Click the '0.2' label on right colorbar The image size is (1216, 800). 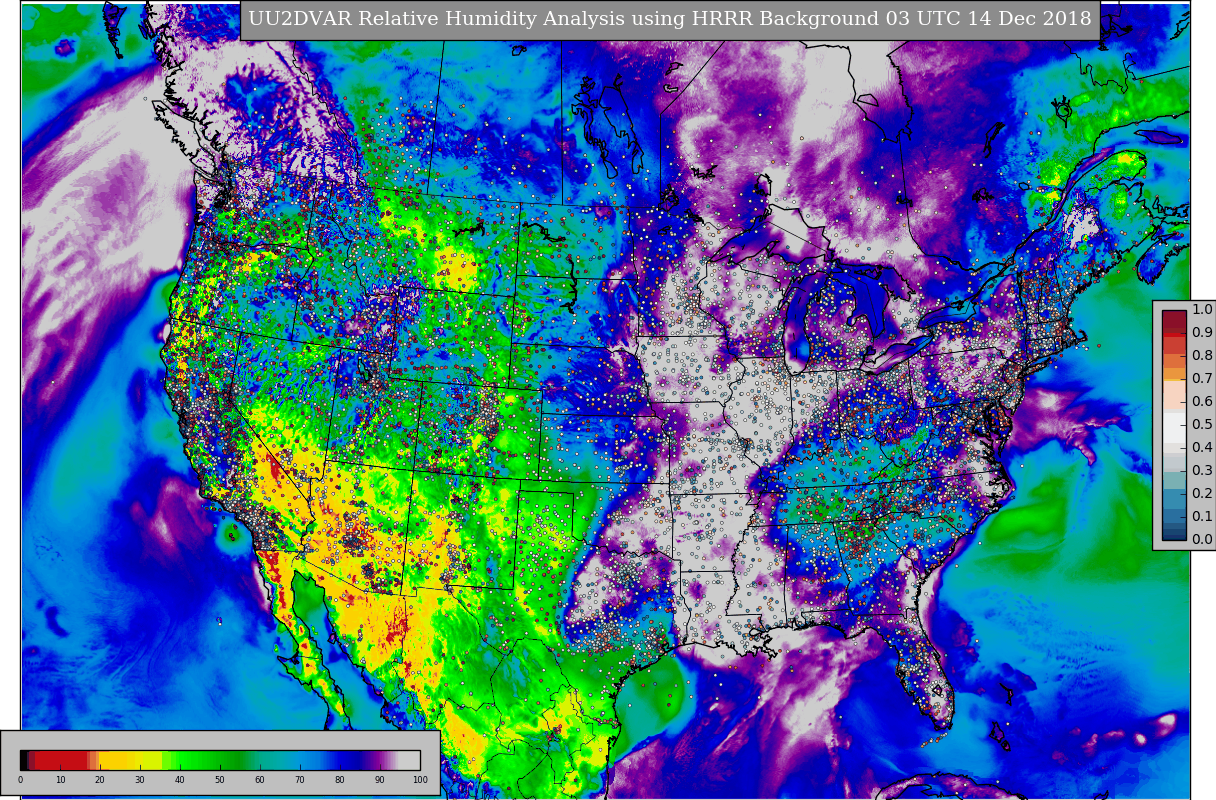click(x=1202, y=493)
